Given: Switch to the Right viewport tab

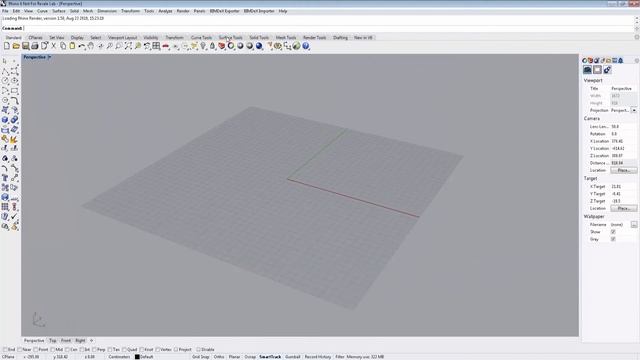Looking at the screenshot, I should 80,340.
